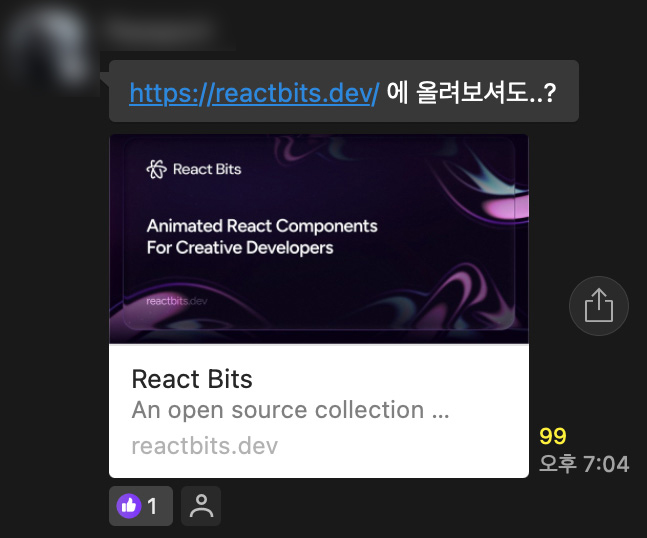Open the React Bits preview banner image
The width and height of the screenshot is (647, 538).
click(x=319, y=239)
